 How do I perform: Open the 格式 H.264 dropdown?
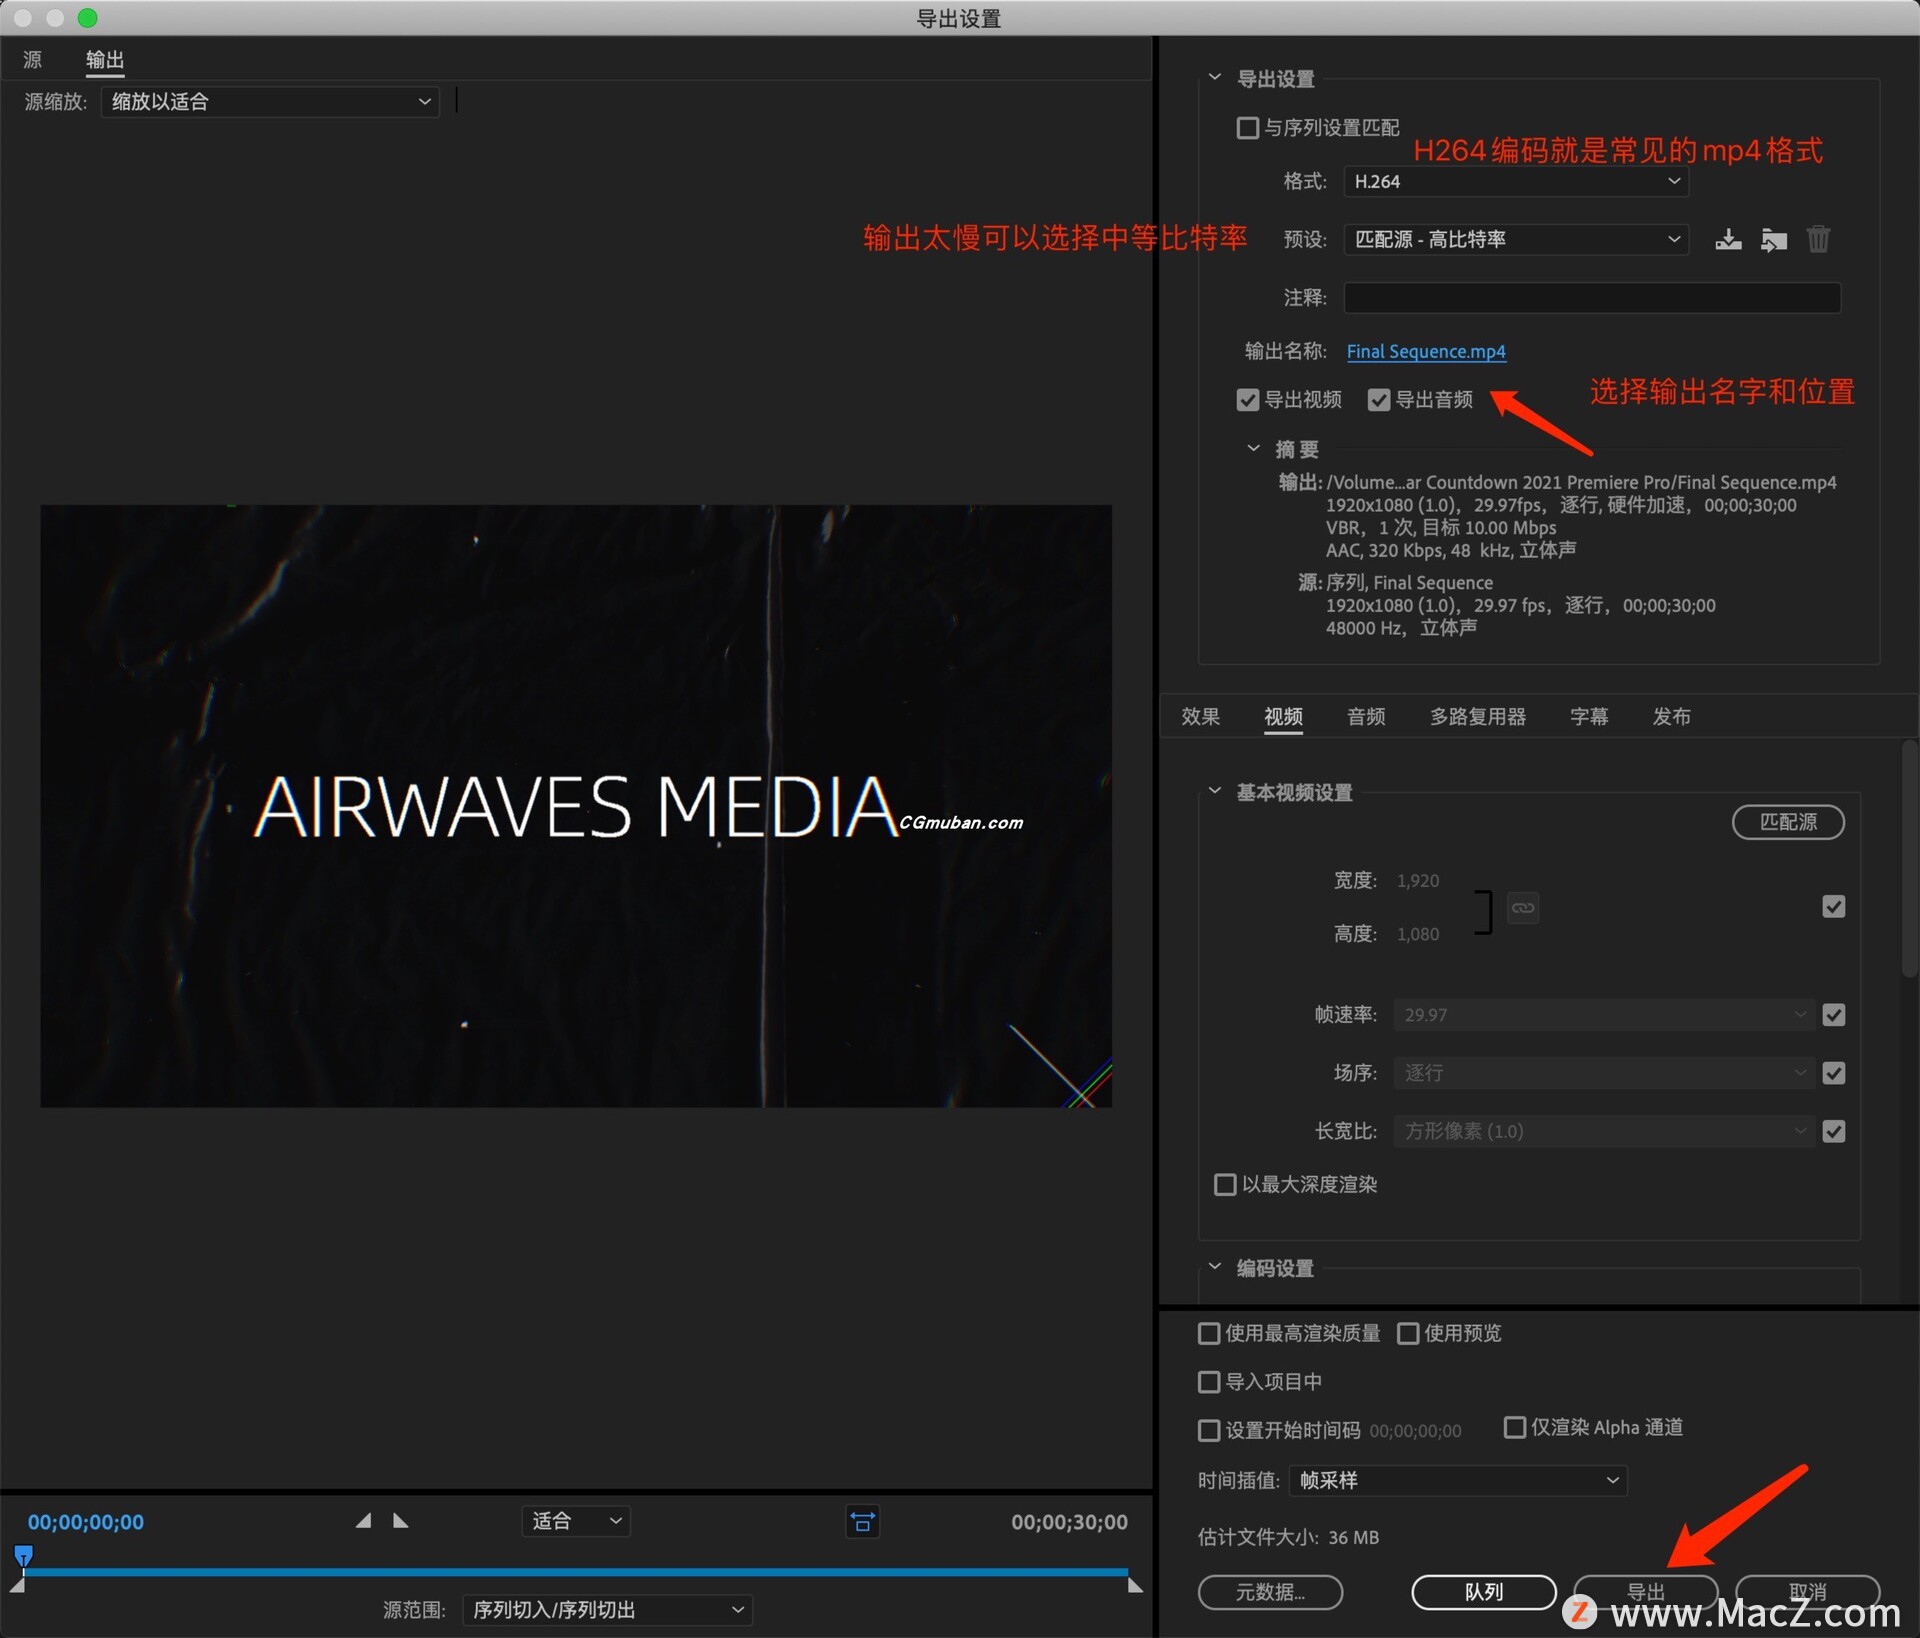(1516, 181)
